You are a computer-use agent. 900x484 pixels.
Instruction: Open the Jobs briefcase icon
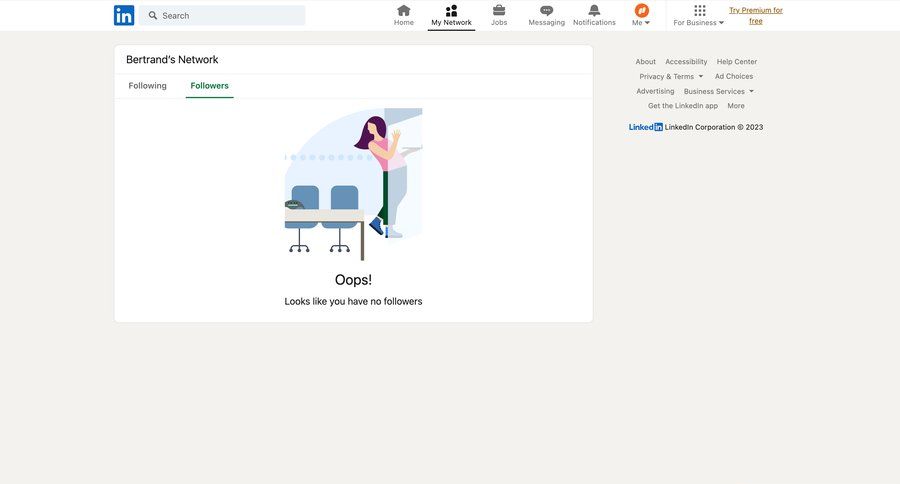499,10
